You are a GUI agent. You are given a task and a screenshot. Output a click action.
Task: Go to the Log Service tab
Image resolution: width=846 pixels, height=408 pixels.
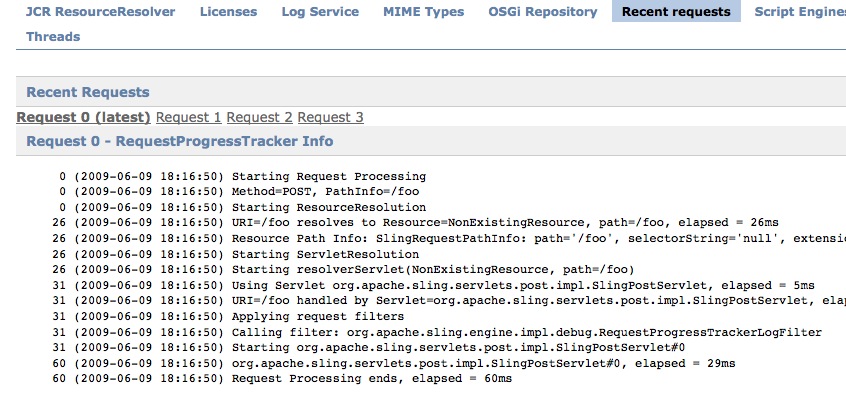[x=320, y=12]
